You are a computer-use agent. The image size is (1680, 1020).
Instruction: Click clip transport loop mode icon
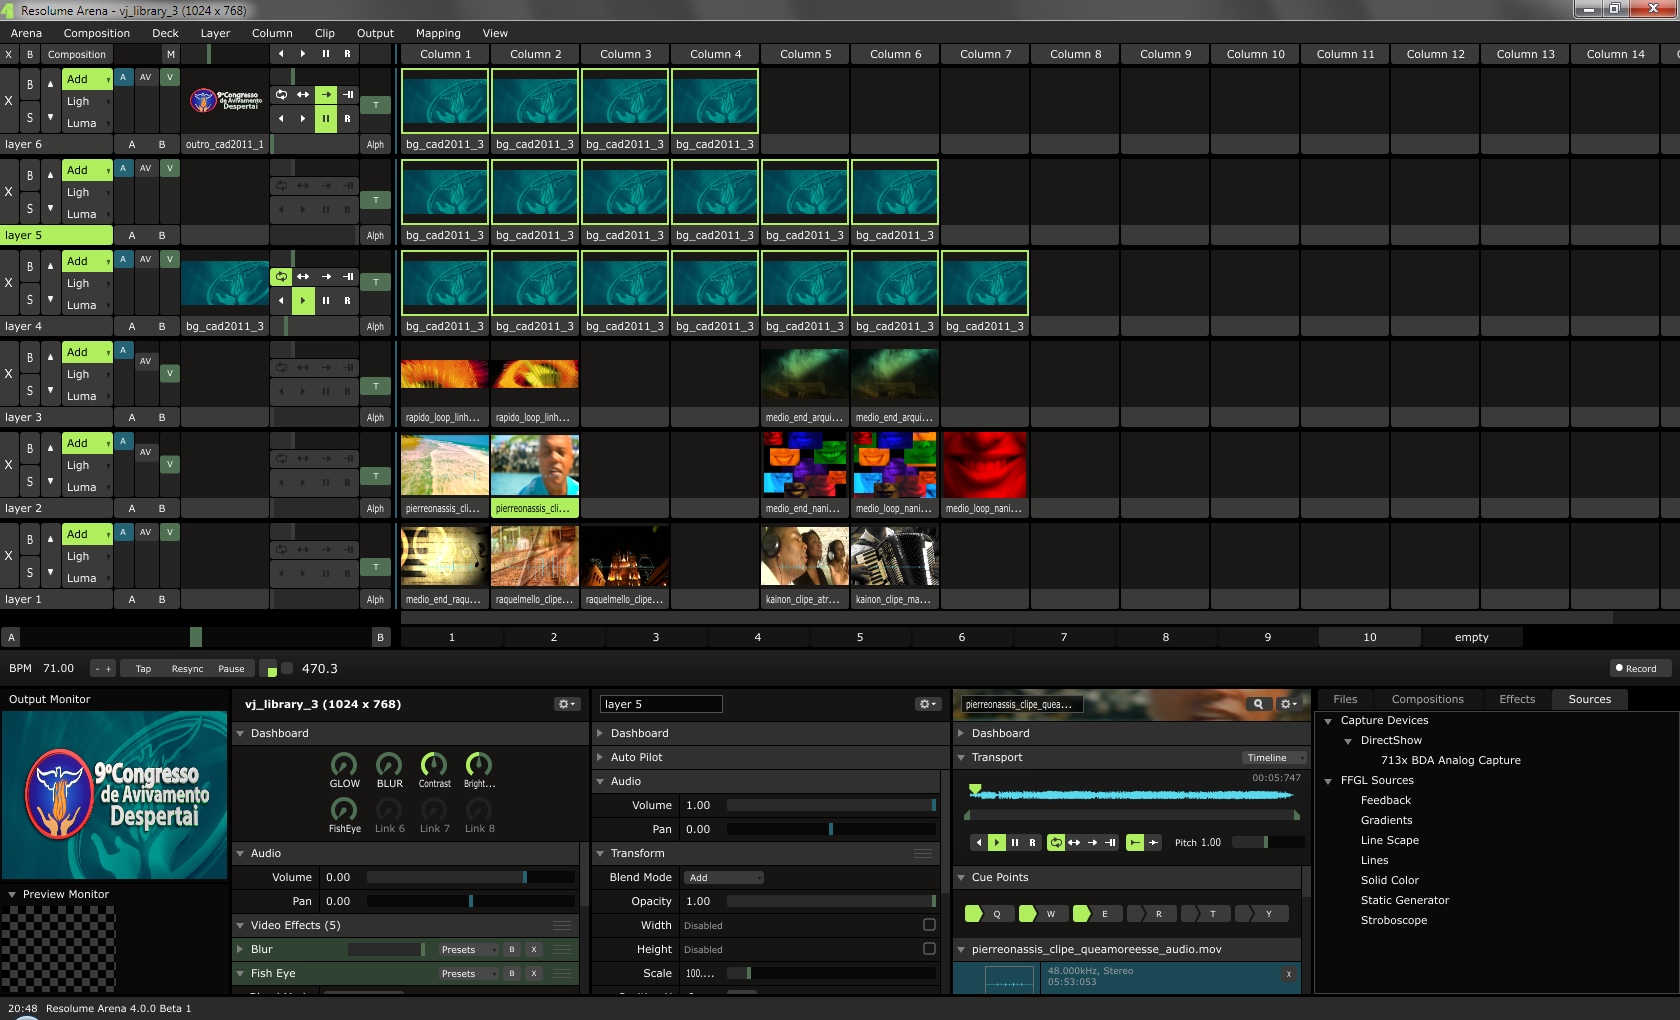click(1056, 843)
